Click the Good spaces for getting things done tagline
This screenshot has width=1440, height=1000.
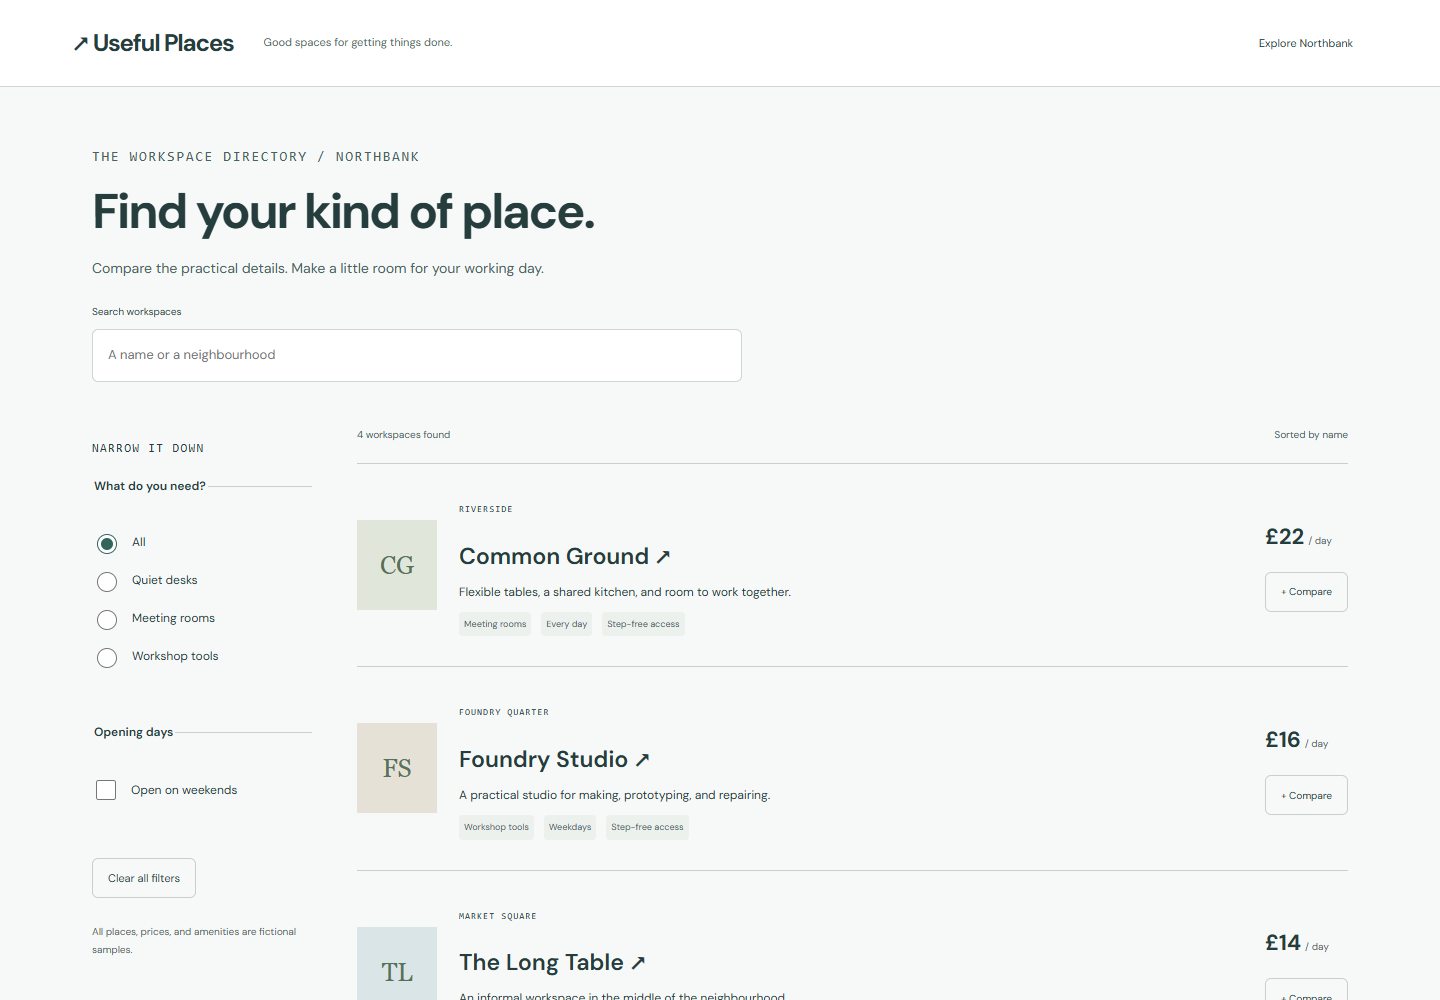pyautogui.click(x=358, y=43)
